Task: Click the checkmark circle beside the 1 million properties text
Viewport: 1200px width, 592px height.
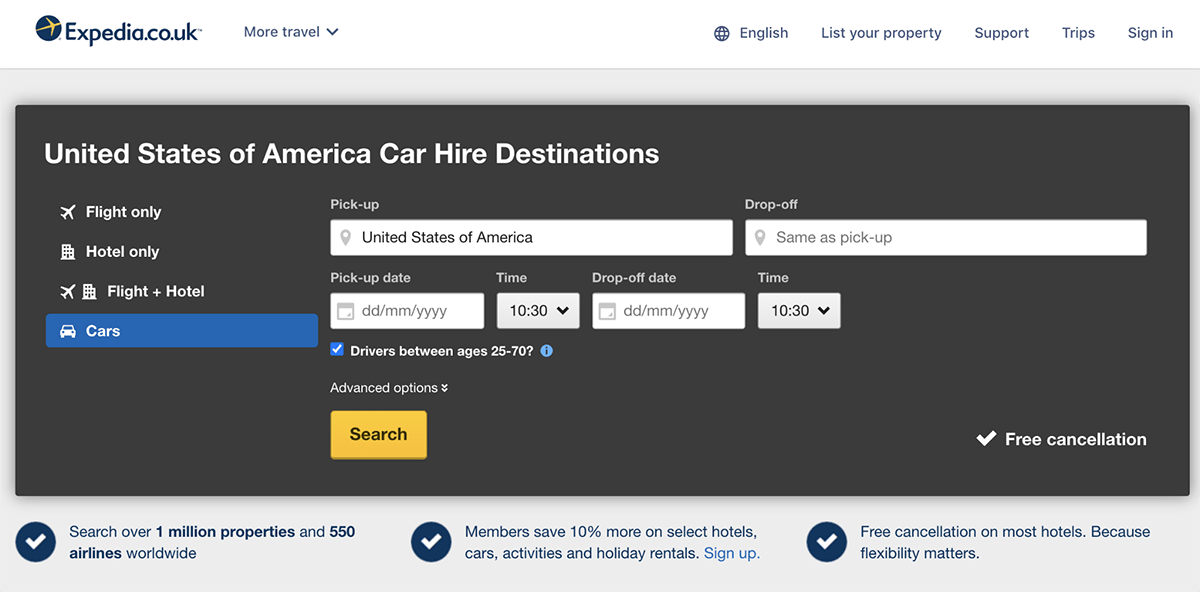Action: coord(35,541)
